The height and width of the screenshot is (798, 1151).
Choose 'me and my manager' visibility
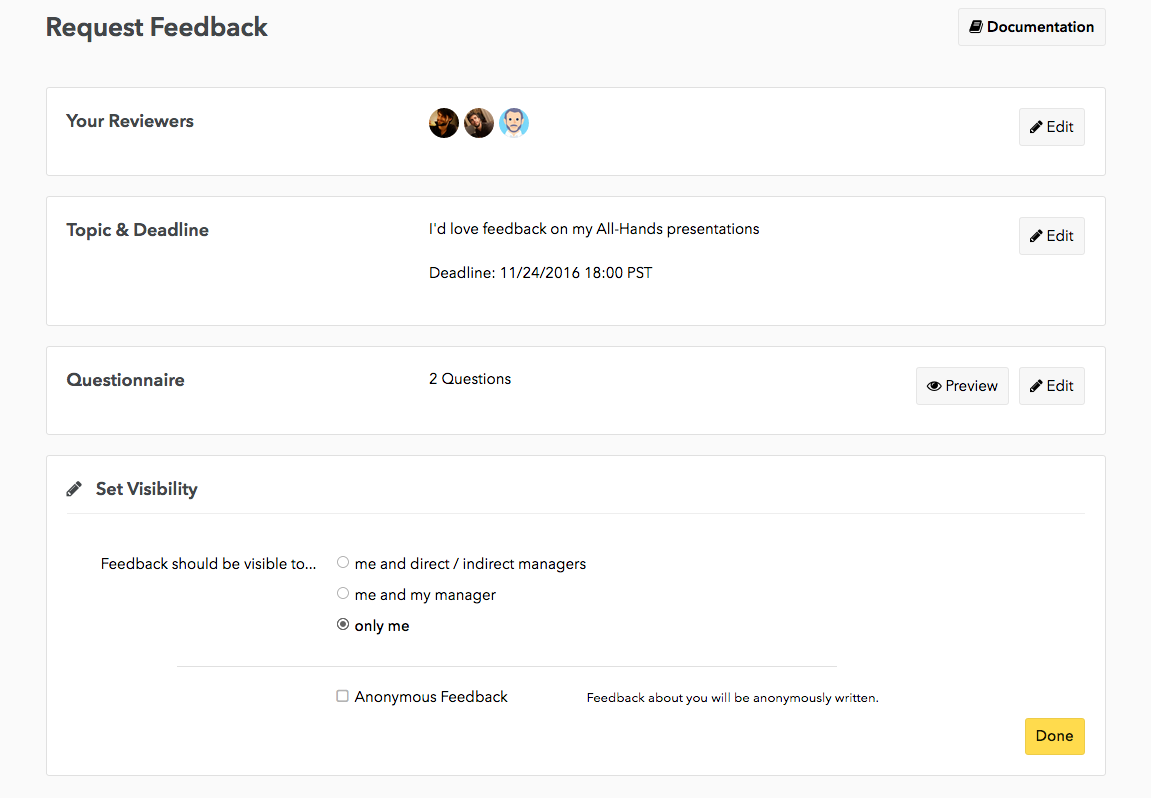coord(343,593)
